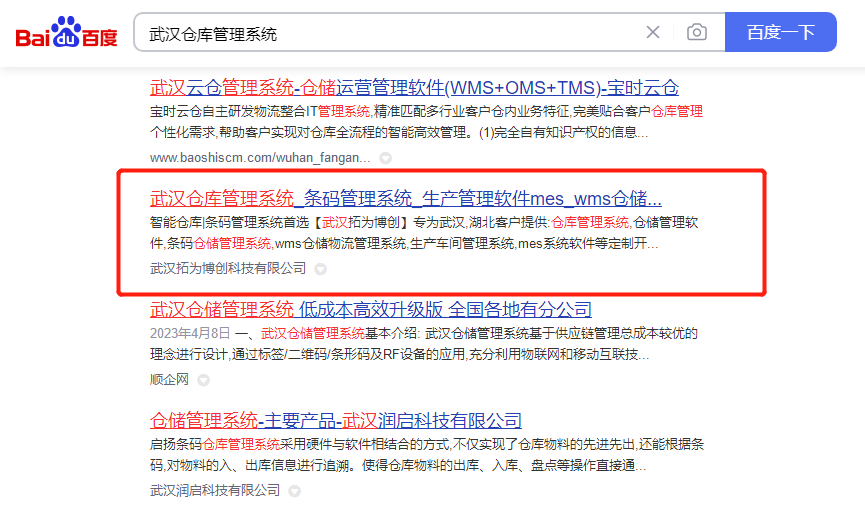Click the date text 2023年4月8日

click(x=190, y=333)
